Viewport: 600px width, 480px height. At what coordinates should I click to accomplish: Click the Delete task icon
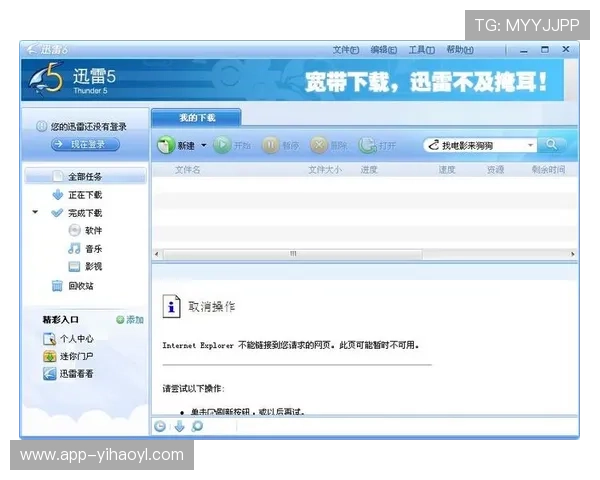coord(319,145)
